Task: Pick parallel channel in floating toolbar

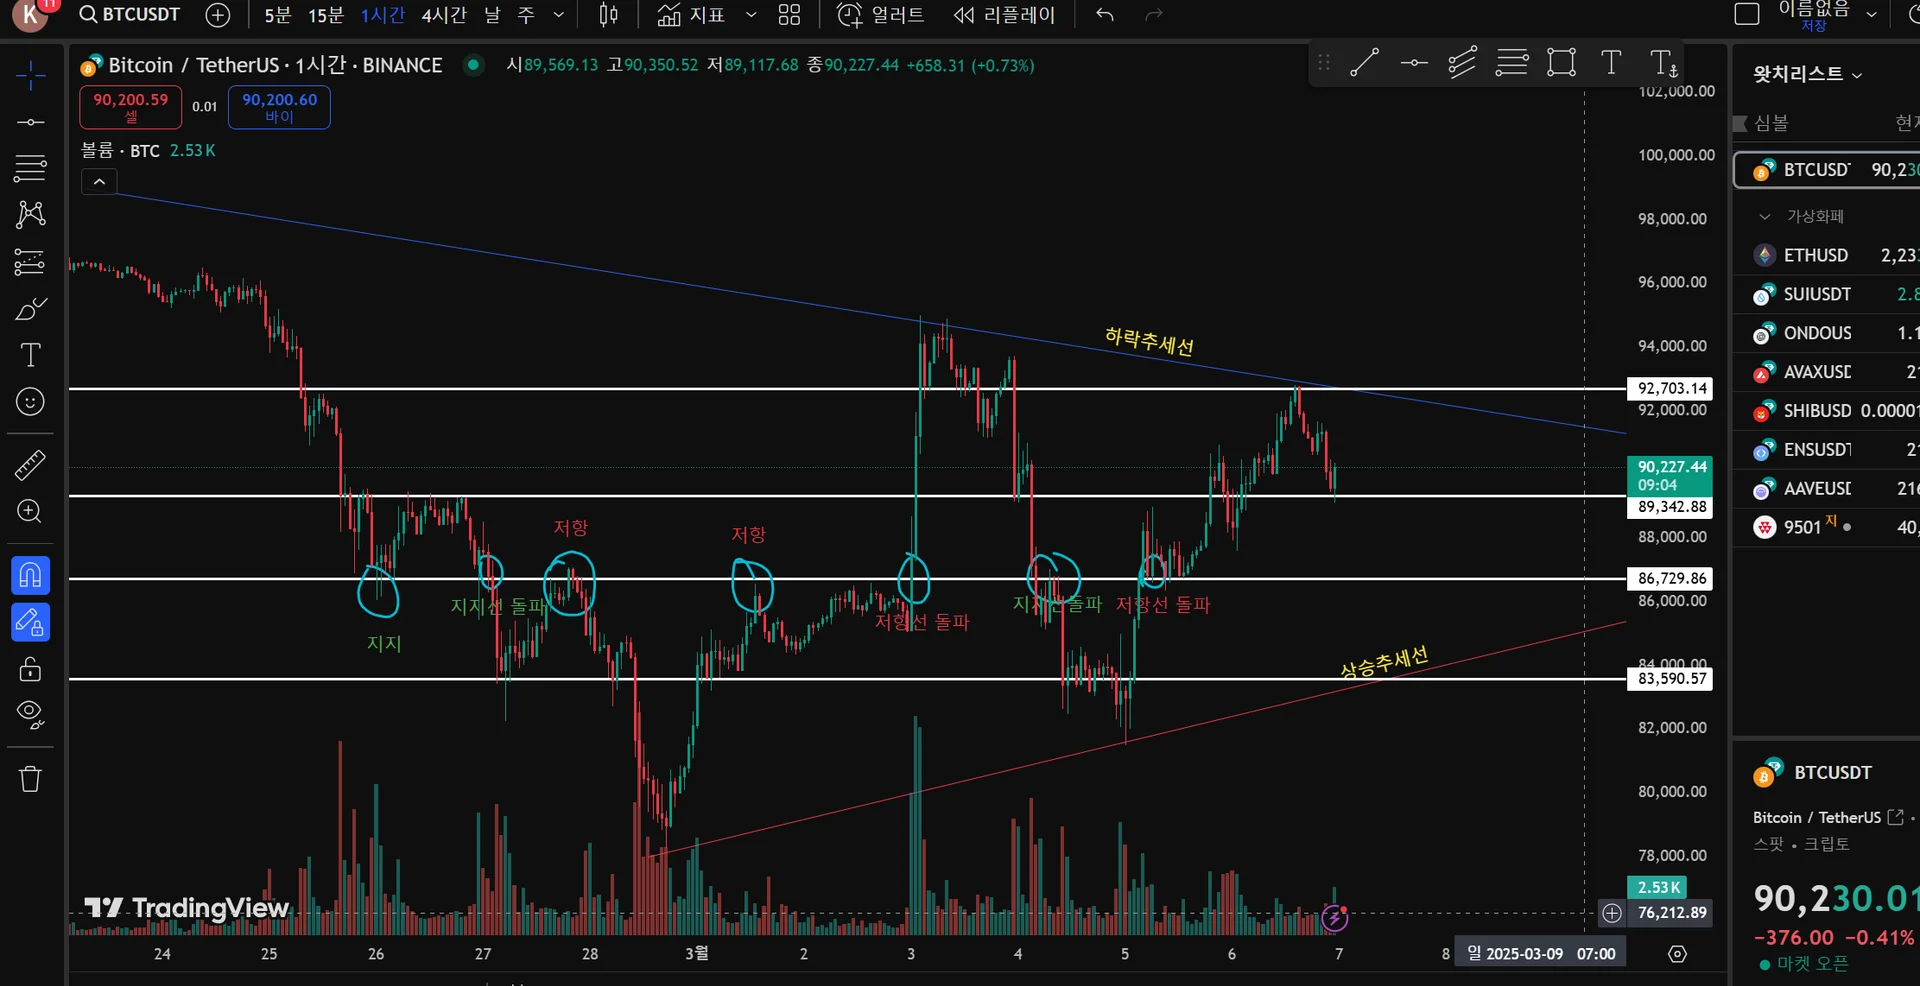Action: coord(1462,63)
